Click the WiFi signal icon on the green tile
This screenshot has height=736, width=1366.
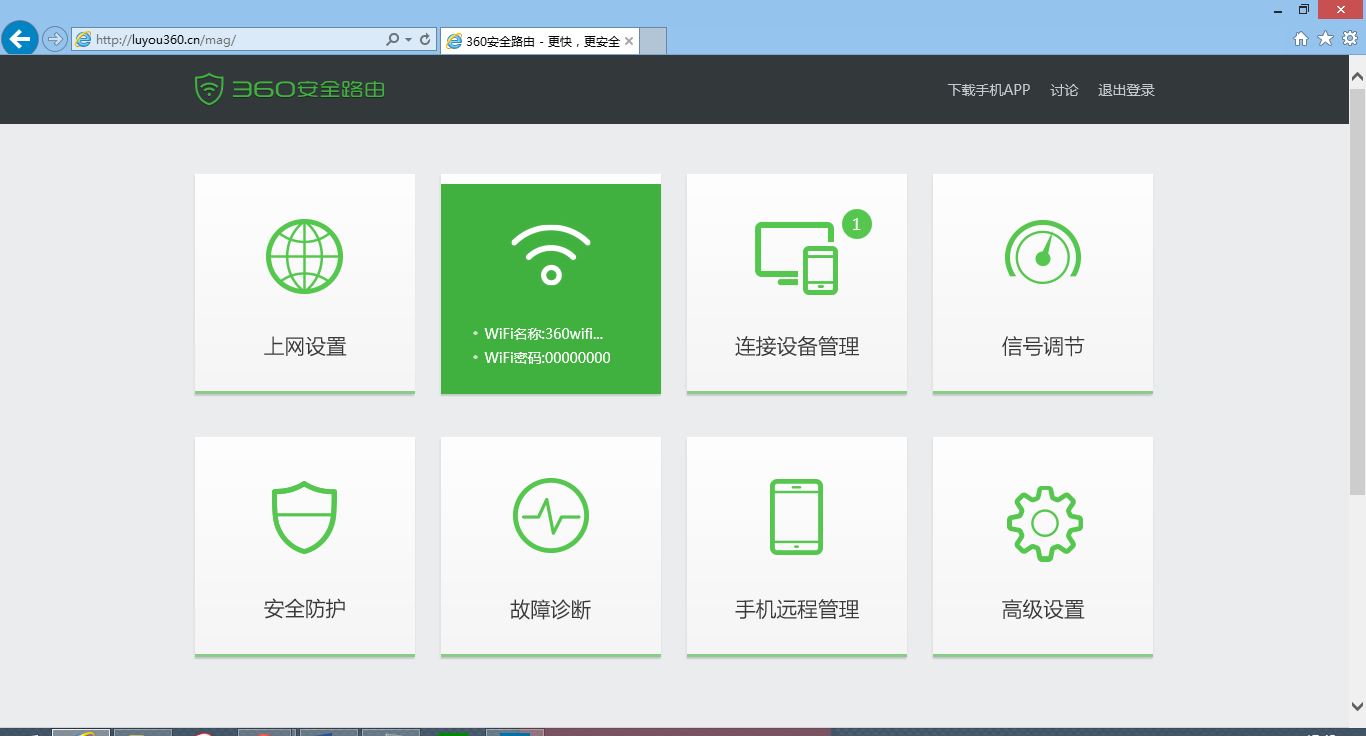(551, 255)
